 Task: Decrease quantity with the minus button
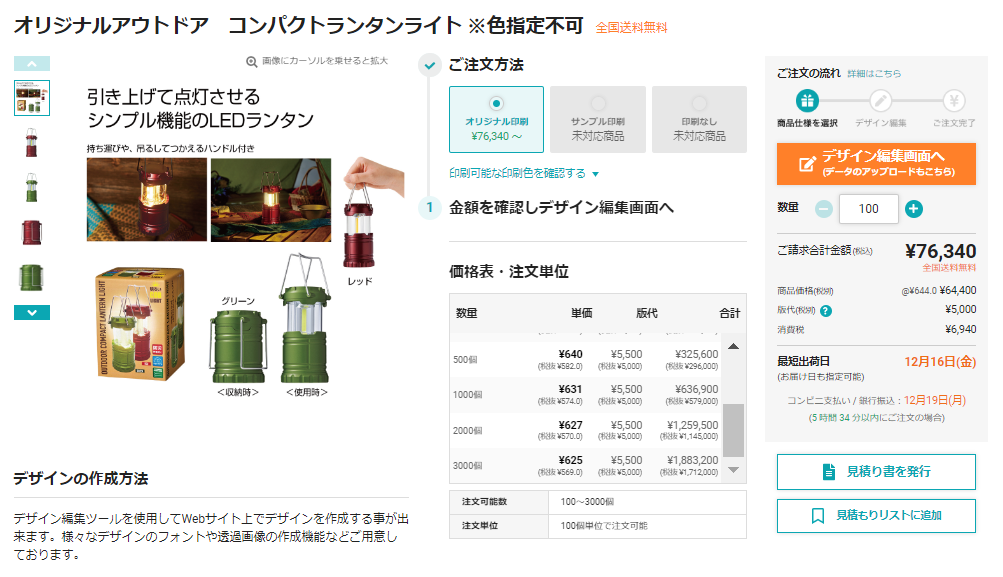point(824,209)
